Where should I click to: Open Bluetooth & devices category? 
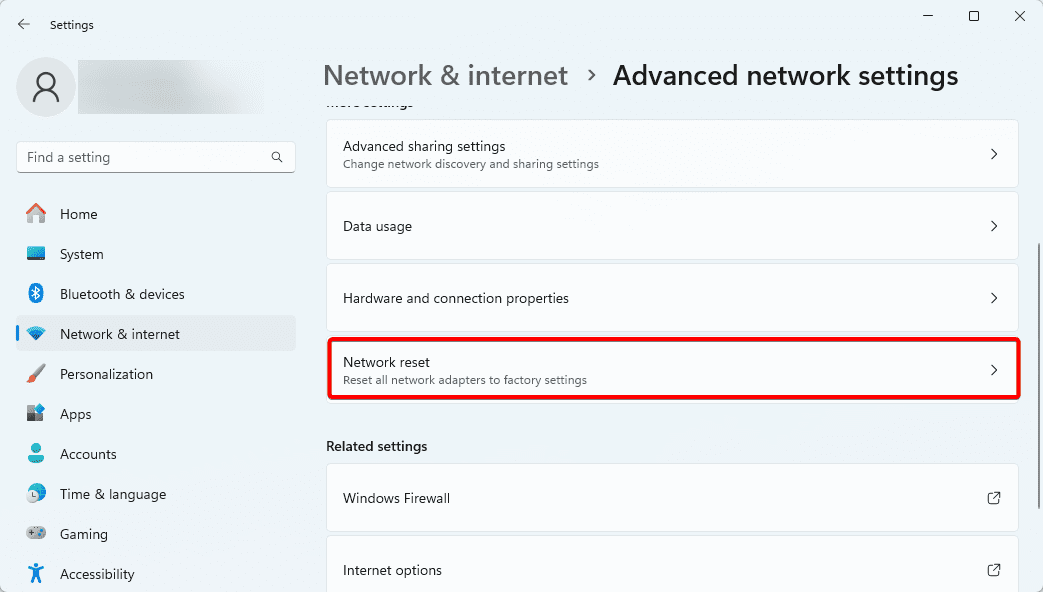[x=156, y=293]
